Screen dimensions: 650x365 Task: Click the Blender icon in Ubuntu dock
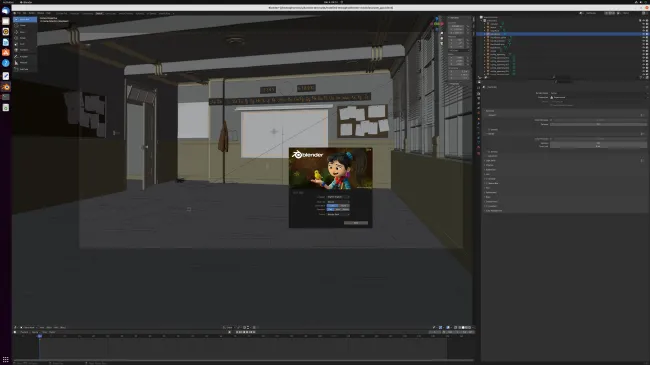[6, 87]
